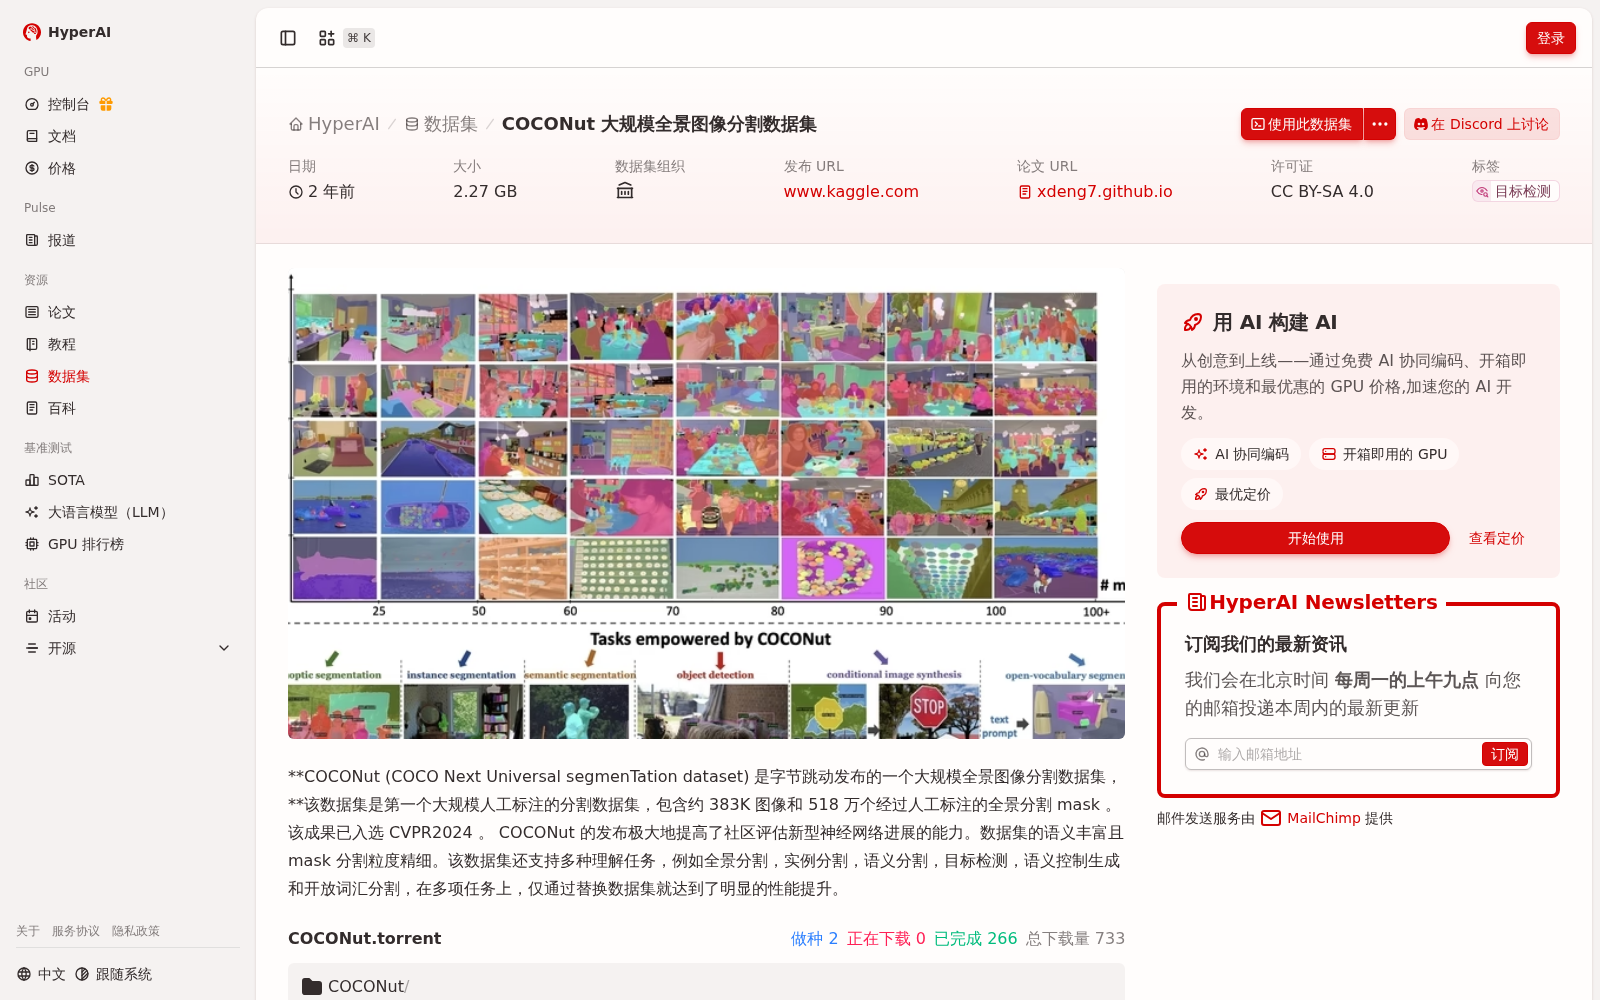The width and height of the screenshot is (1600, 1000).
Task: Open the MailChimp link
Action: [1323, 818]
